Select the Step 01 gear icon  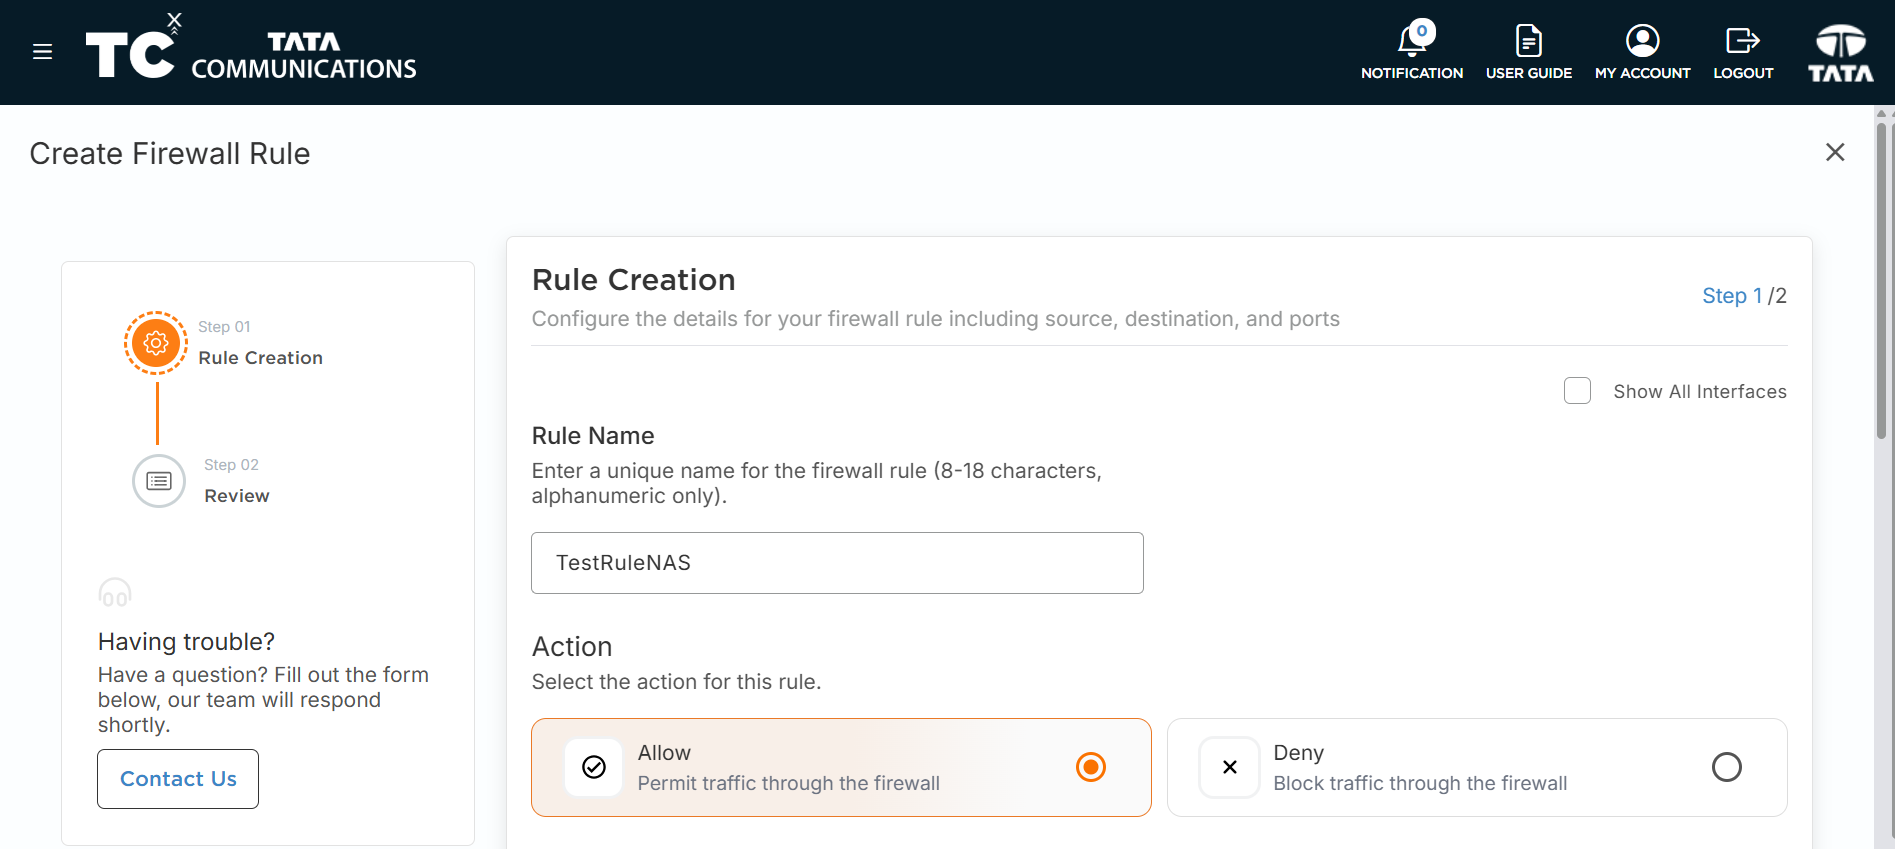click(x=156, y=343)
